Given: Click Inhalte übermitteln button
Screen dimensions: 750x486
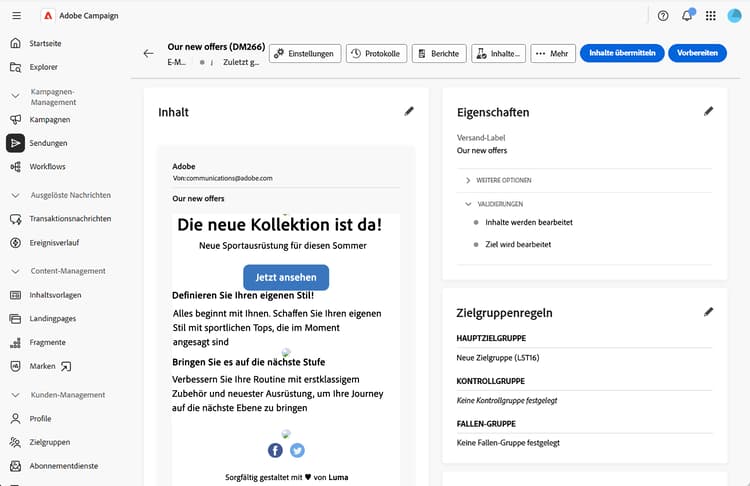Looking at the screenshot, I should click(622, 53).
